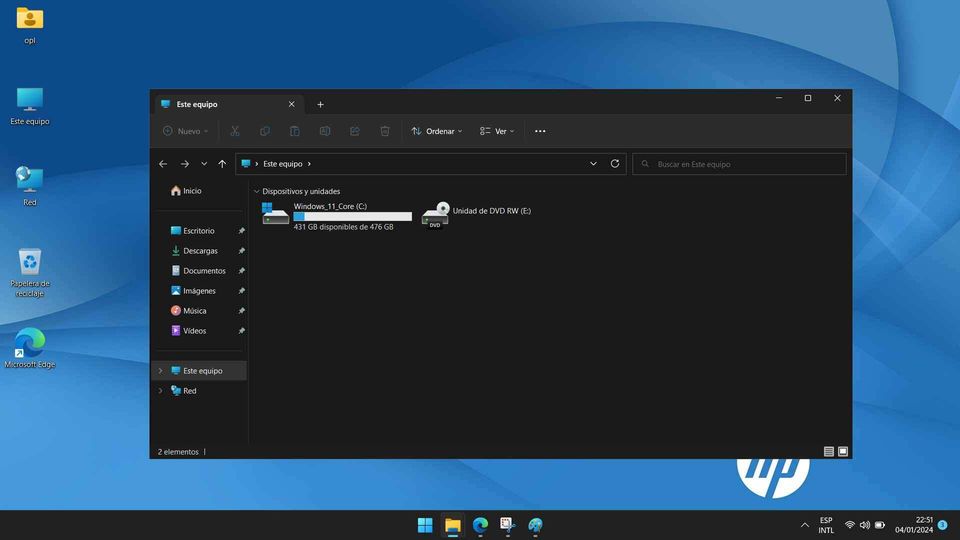Viewport: 960px width, 540px height.
Task: Switch to details view in status bar
Action: (828, 452)
